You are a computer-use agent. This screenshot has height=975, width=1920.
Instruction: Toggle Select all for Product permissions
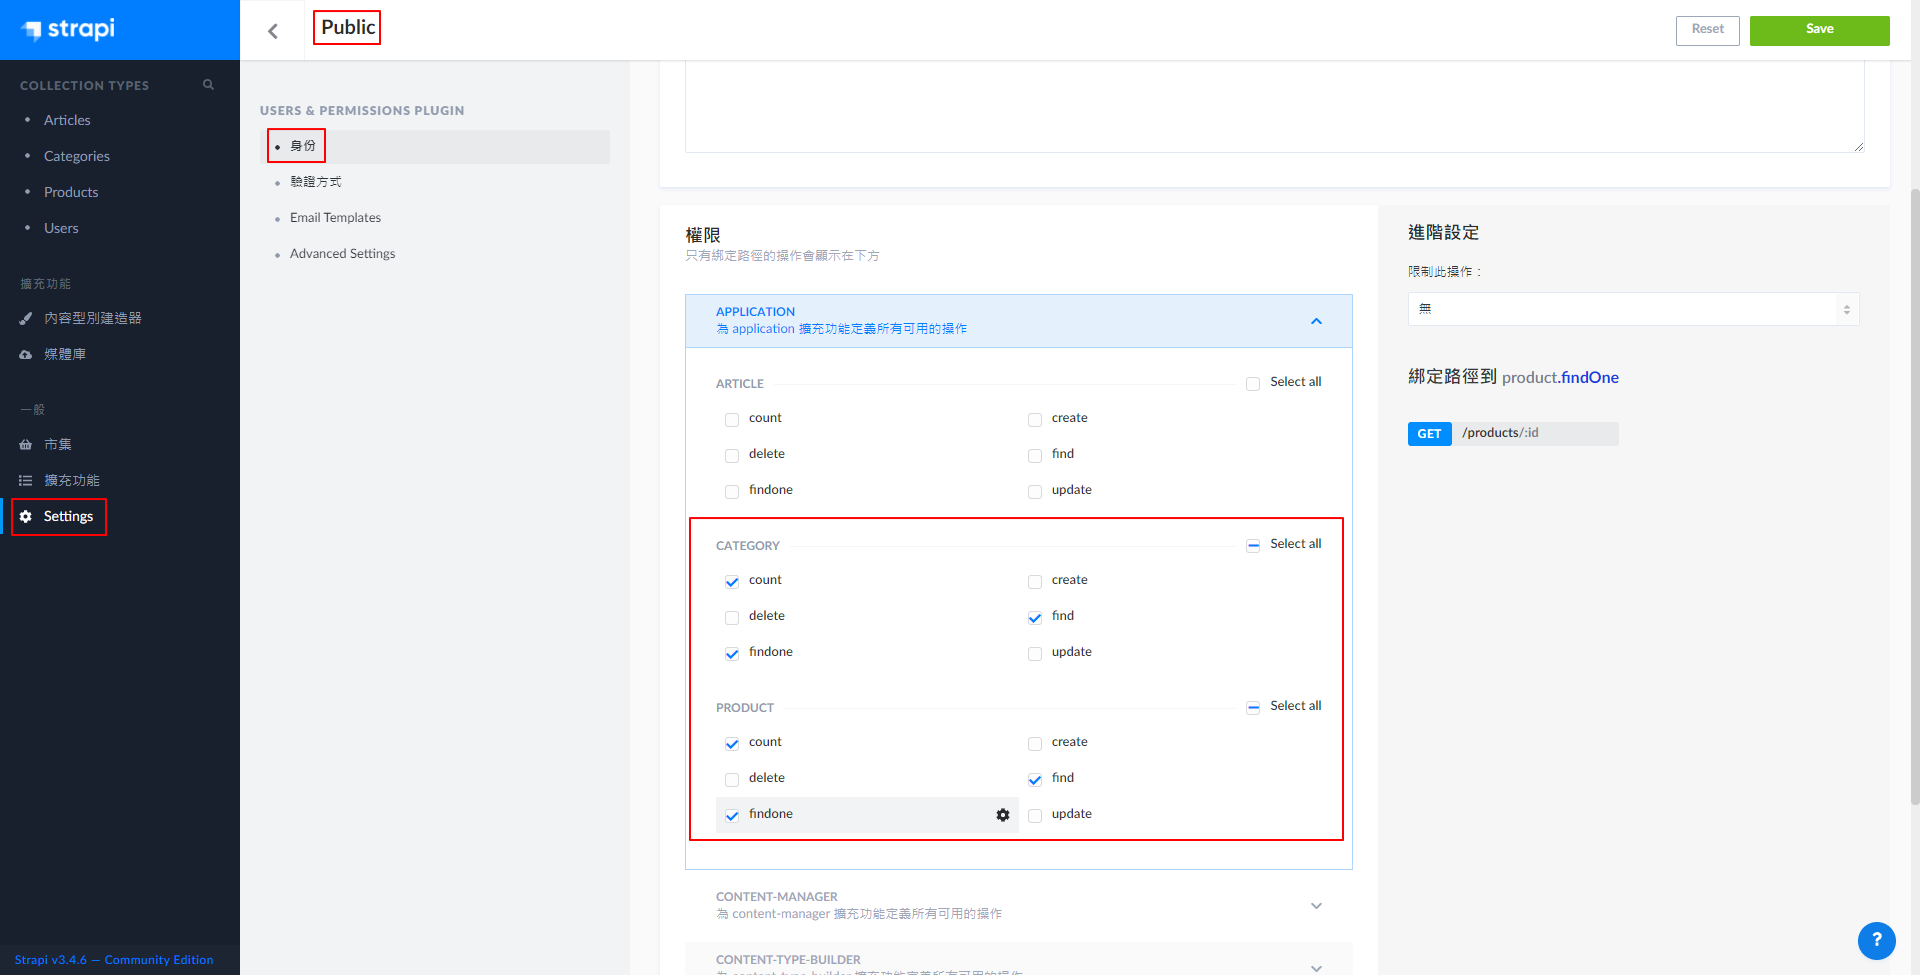[1253, 708]
